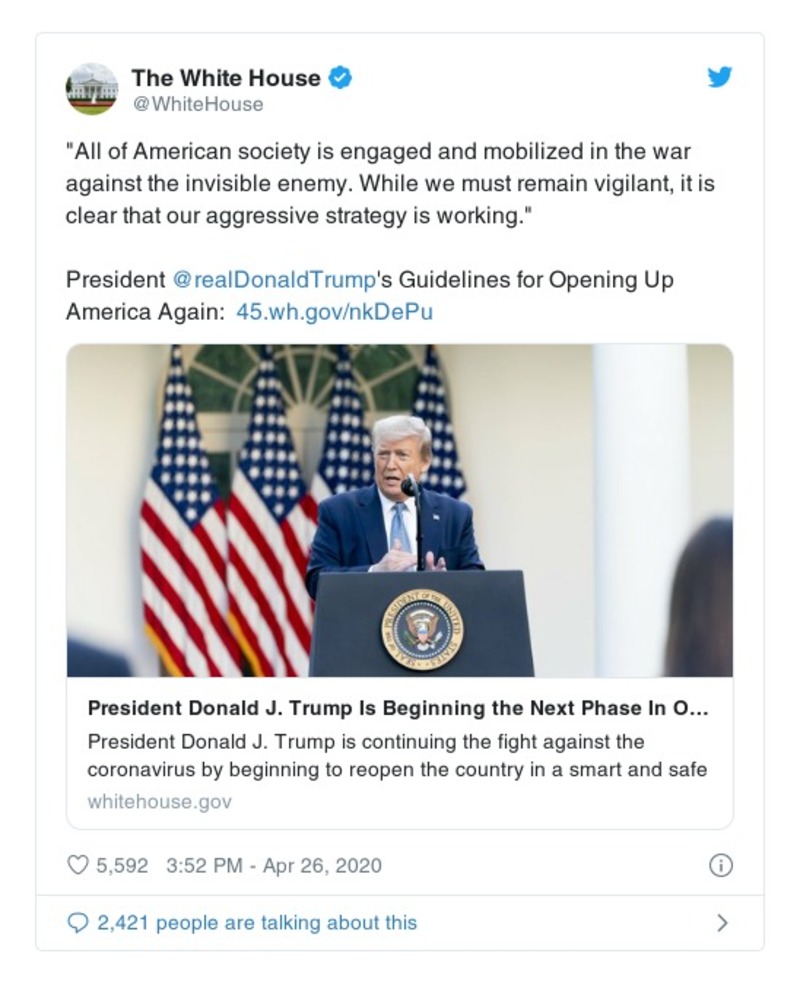Click the blue verified checkmark badge
Image resolution: width=800 pixels, height=982 pixels.
pyautogui.click(x=340, y=76)
